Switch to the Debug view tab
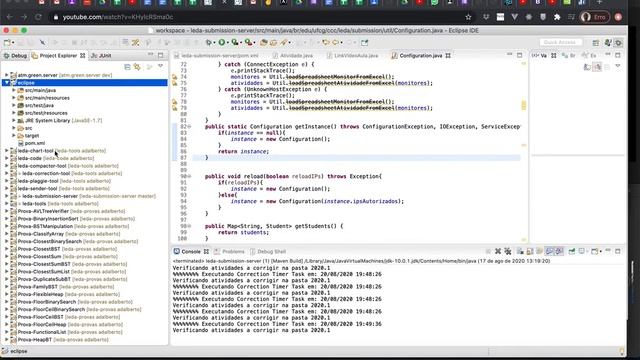 [15, 56]
